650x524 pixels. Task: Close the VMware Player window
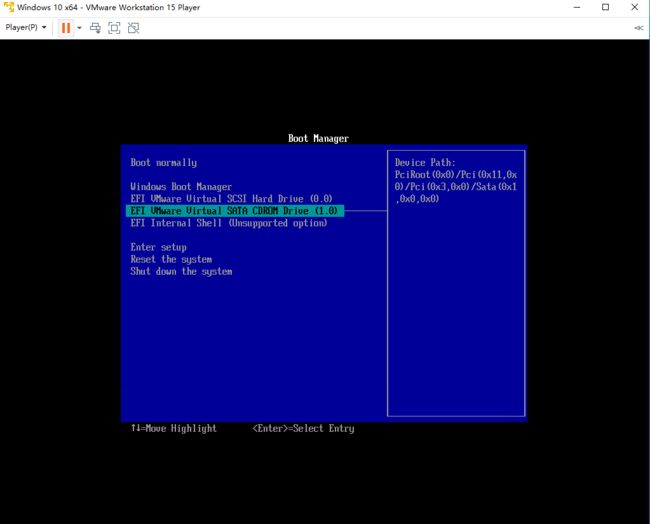(x=635, y=7)
